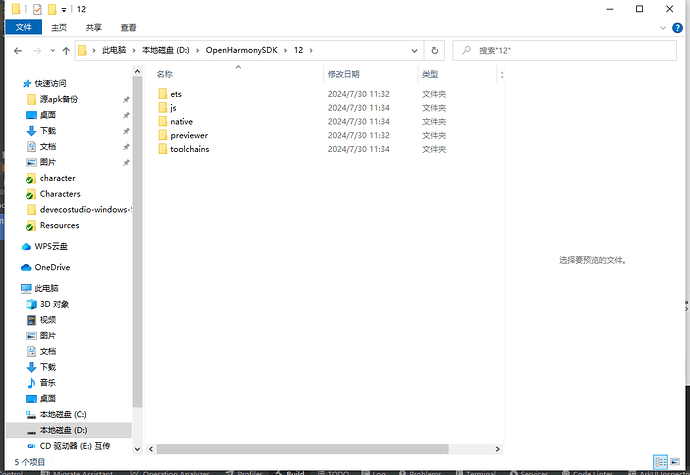Switch to the 共享 ribbon tab
Screen dimensions: 690x475
pos(93,27)
